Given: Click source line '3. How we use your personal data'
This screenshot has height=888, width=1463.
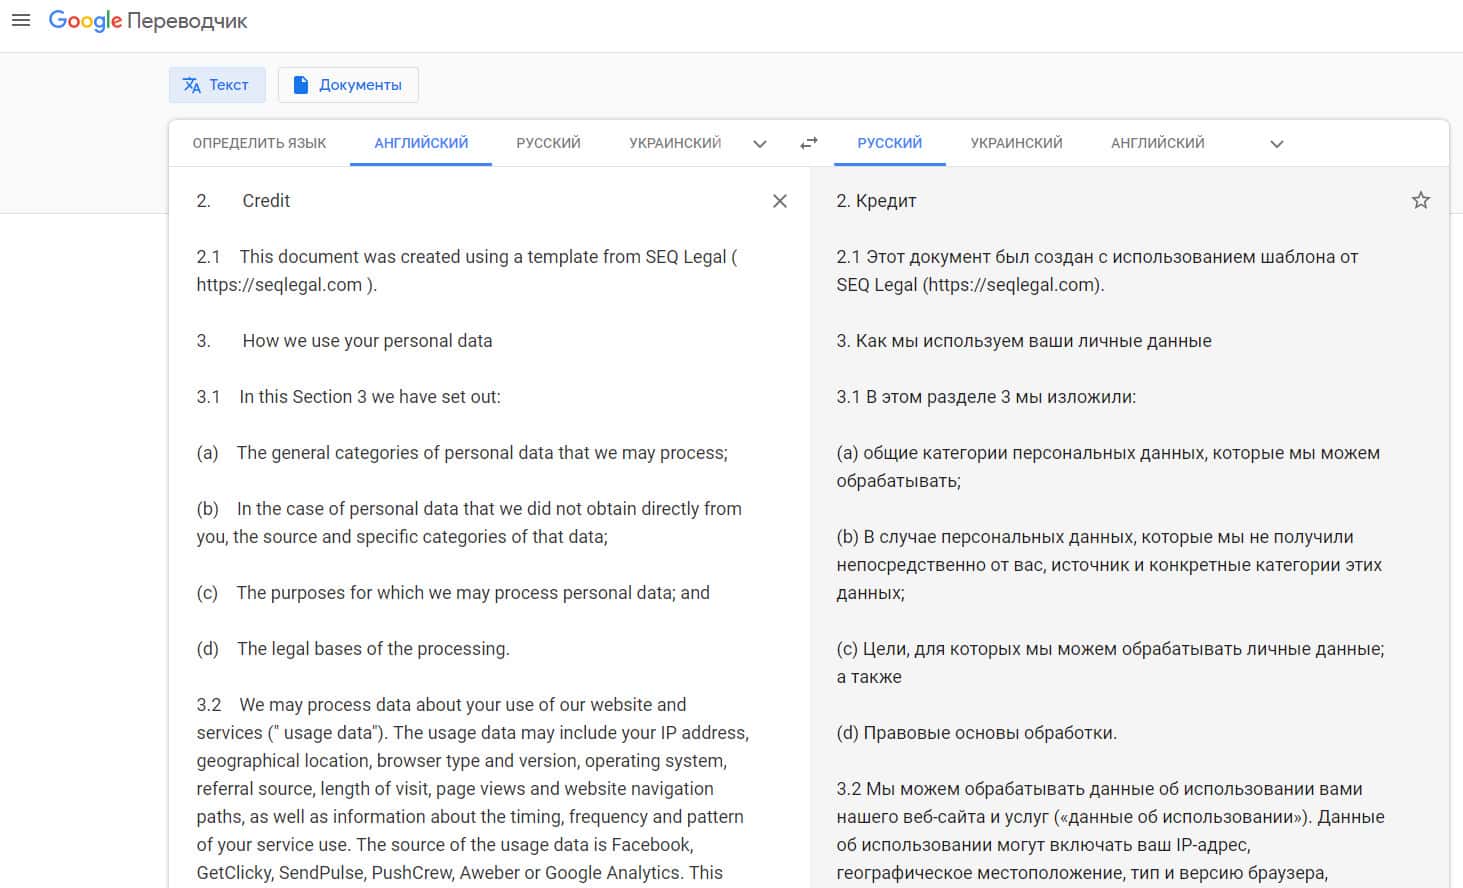Looking at the screenshot, I should (344, 341).
